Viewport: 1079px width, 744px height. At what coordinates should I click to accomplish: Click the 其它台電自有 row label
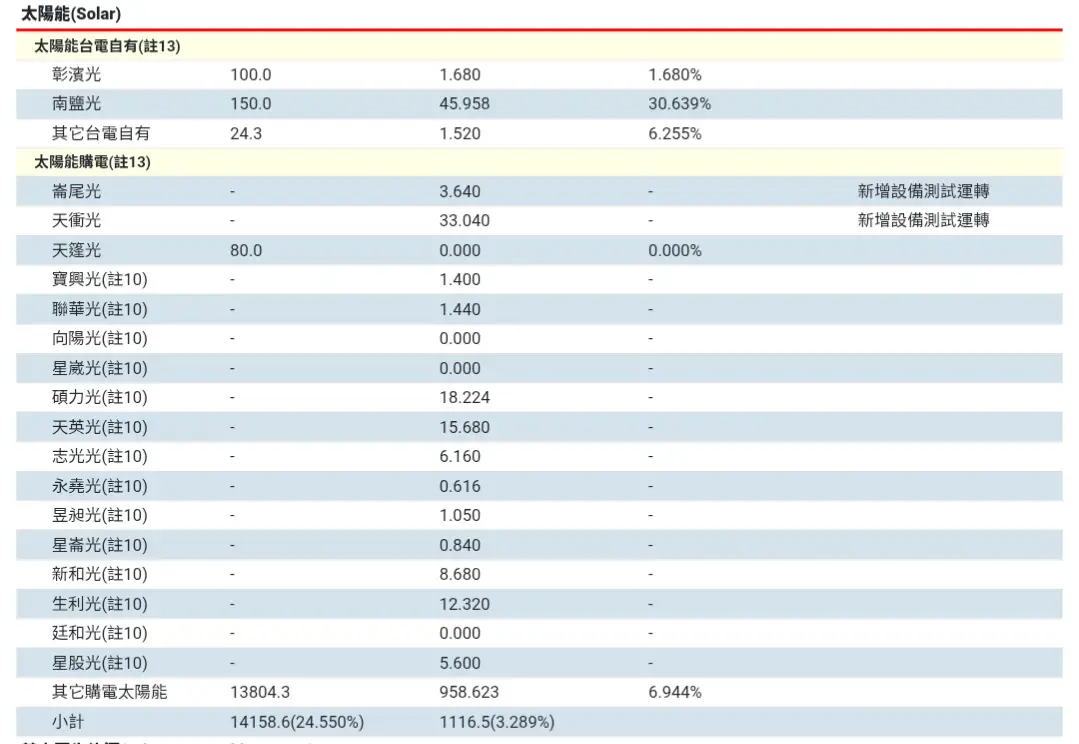(101, 133)
